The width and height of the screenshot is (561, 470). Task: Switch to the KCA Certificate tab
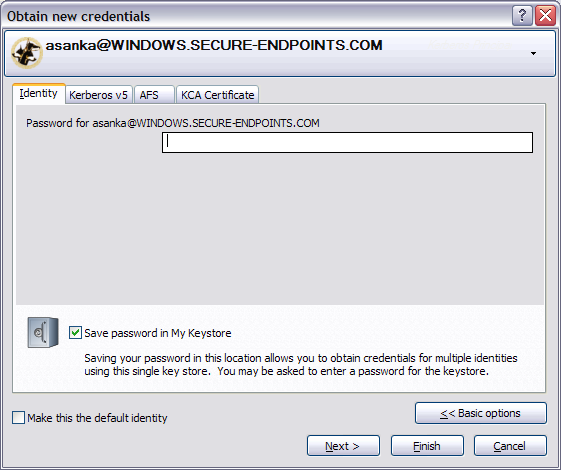[x=218, y=95]
